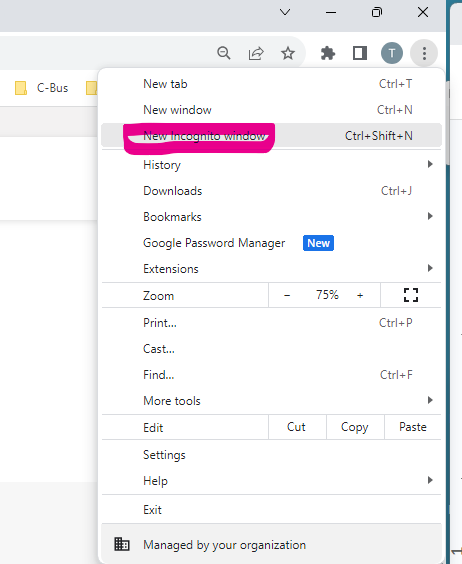Screen dimensions: 462x564
Task: Select Print... from the menu
Action: pyautogui.click(x=271, y=323)
